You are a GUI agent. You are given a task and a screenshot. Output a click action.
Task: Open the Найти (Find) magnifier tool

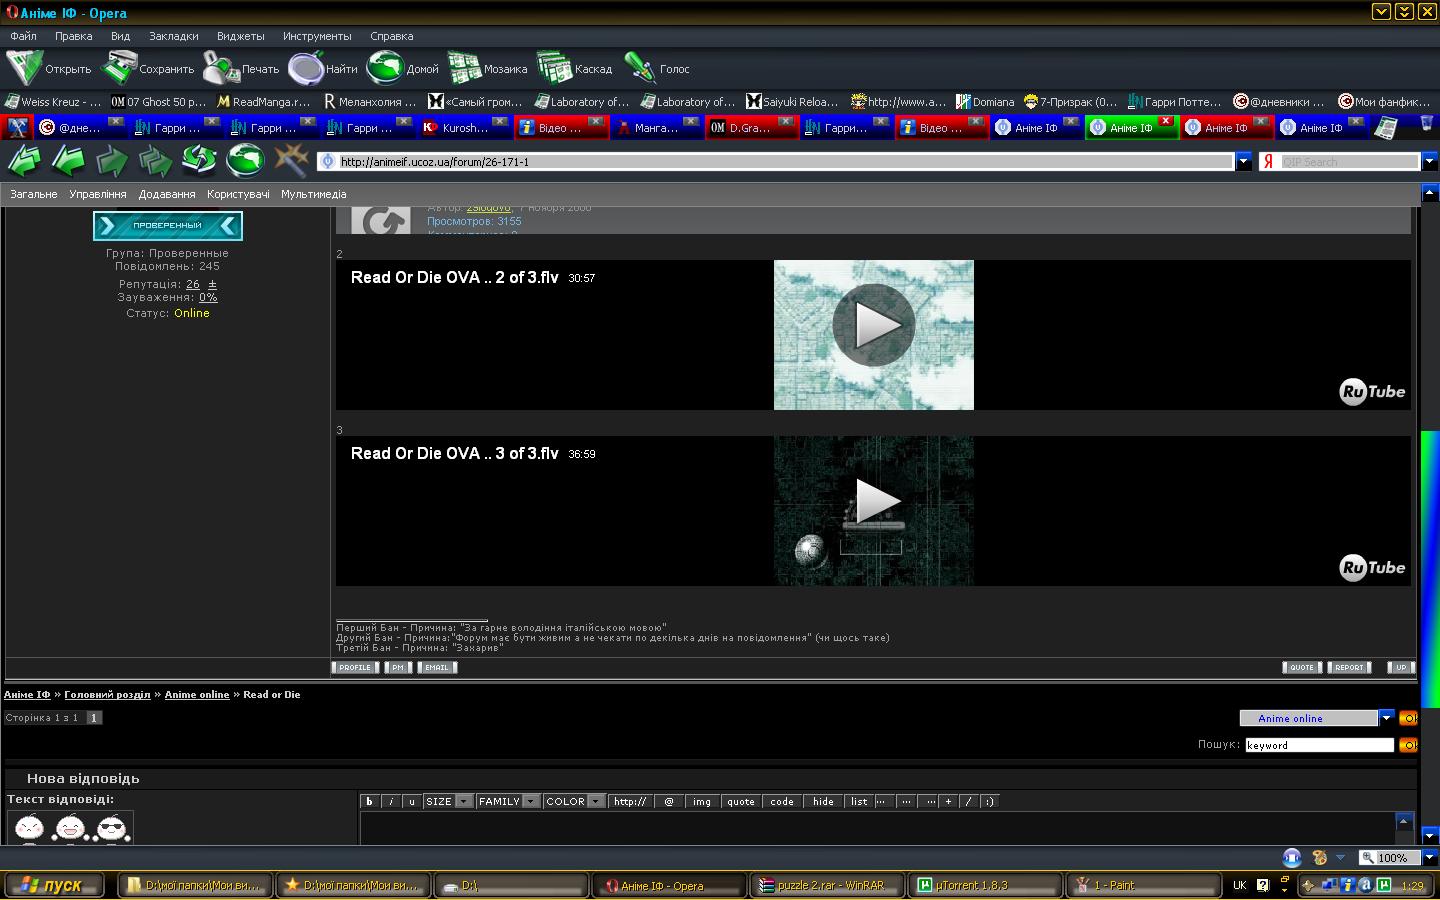pyautogui.click(x=305, y=68)
